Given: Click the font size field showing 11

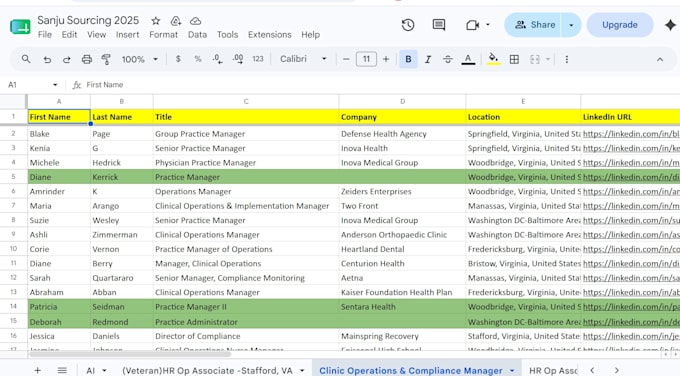Looking at the screenshot, I should 366,59.
